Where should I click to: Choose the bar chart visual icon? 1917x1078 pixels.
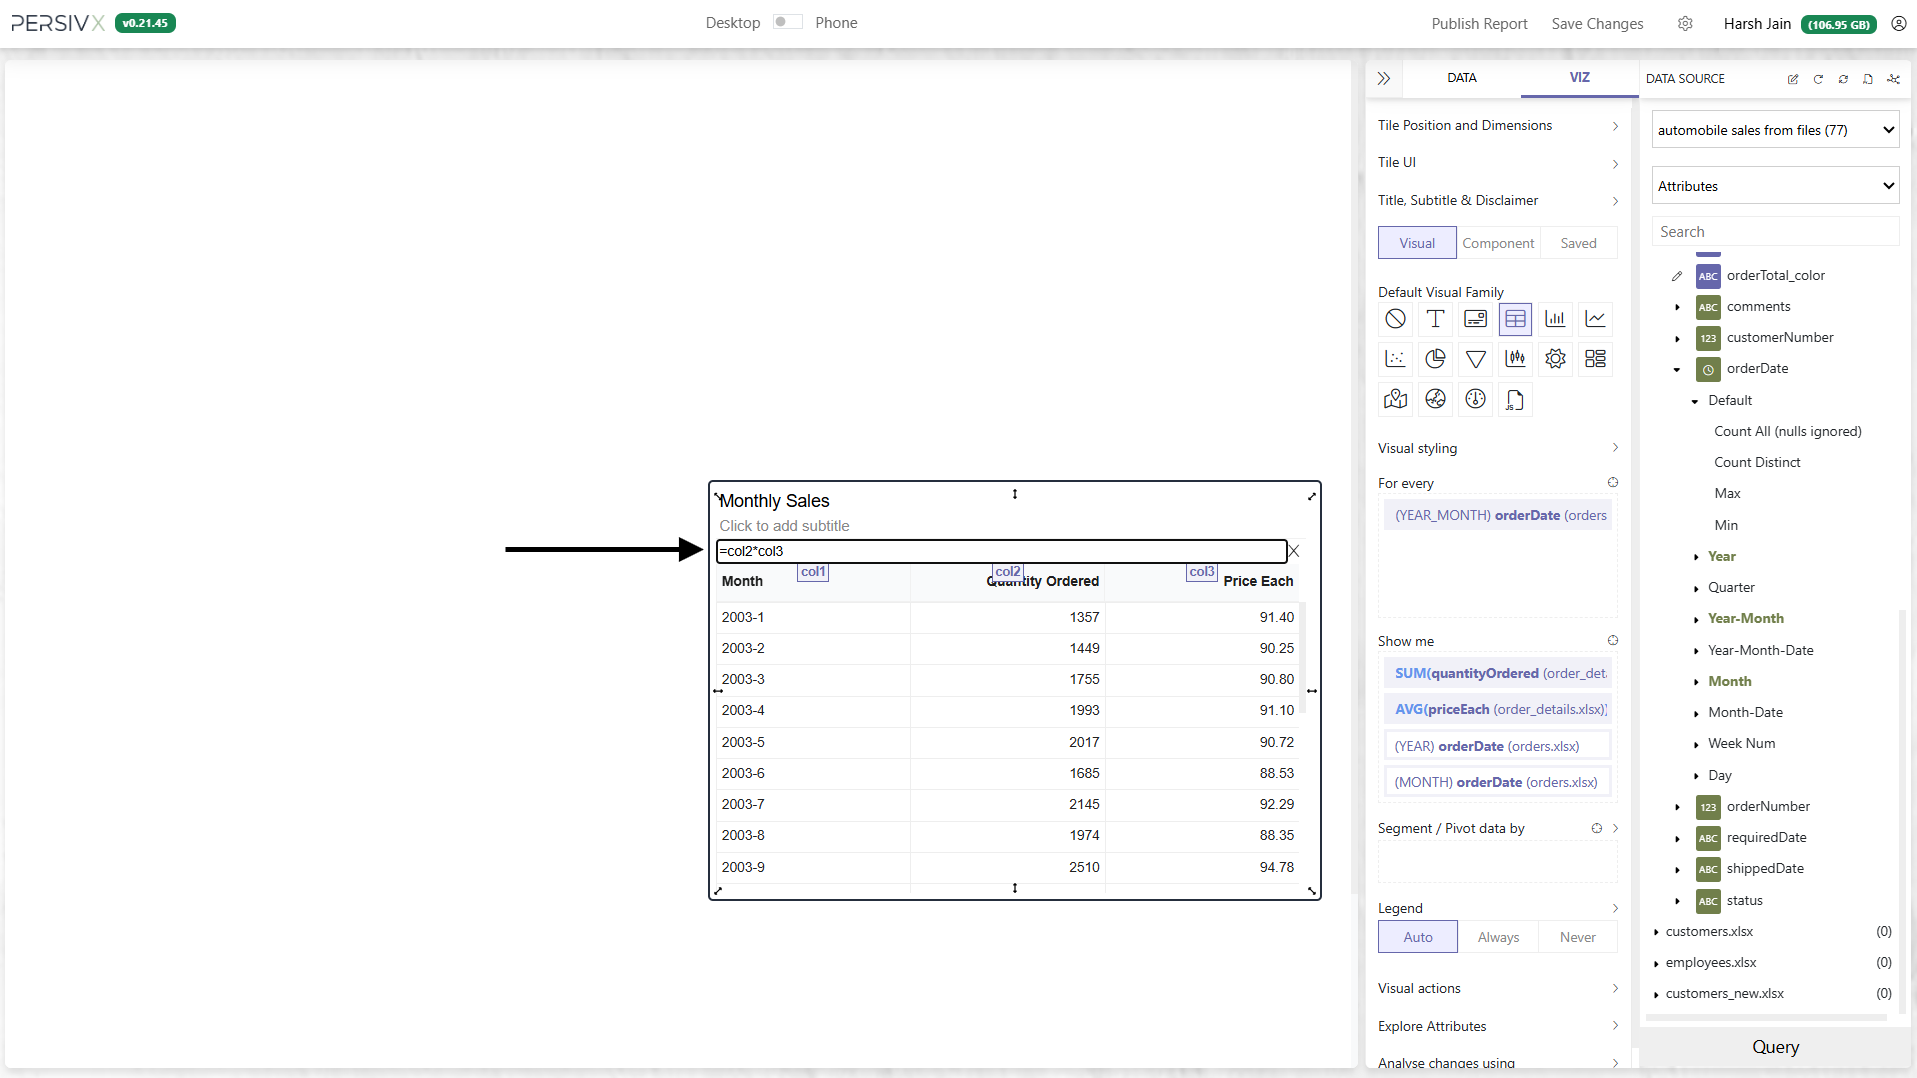(1555, 319)
